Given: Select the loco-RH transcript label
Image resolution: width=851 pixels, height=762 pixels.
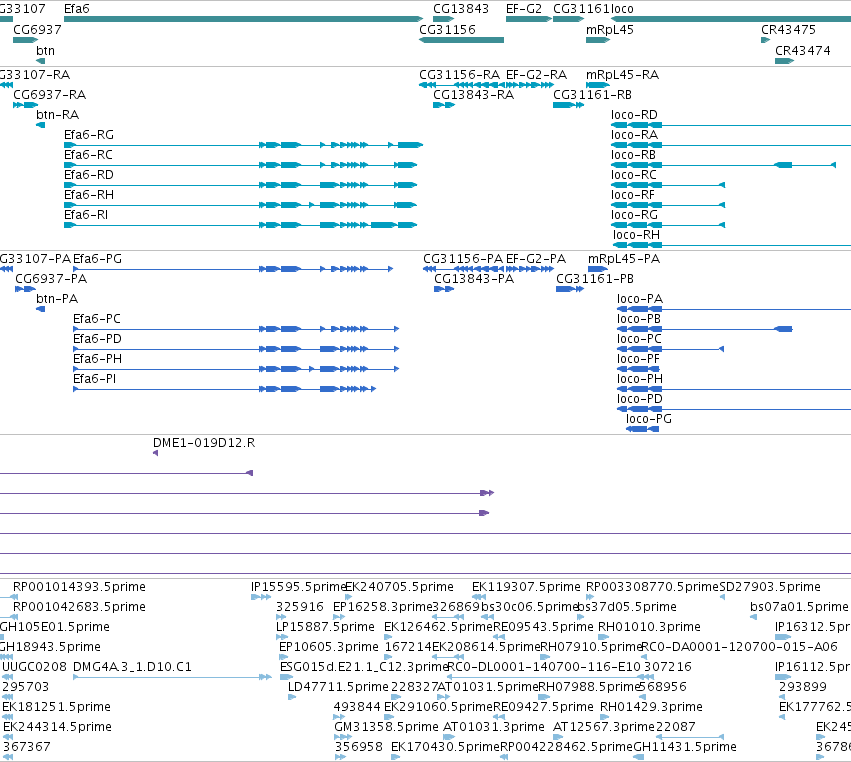Looking at the screenshot, I should coord(637,235).
